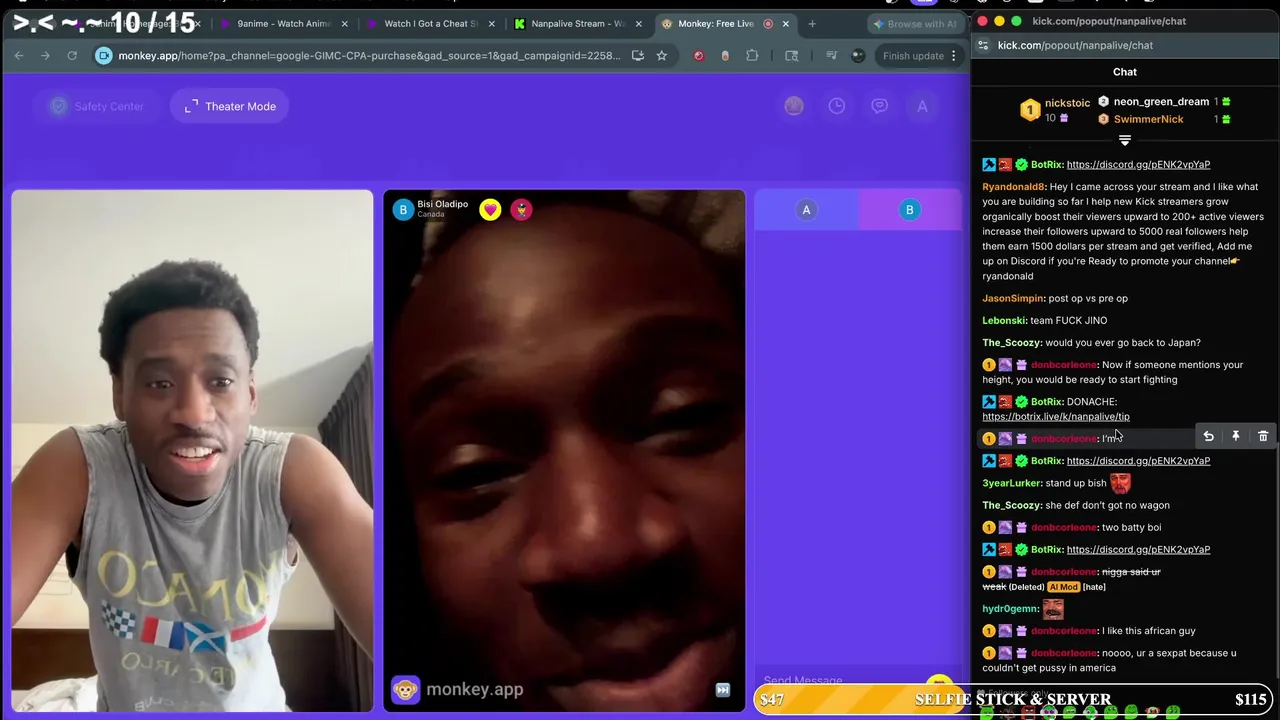Click the Chat header in Kick popout
Image resolution: width=1280 pixels, height=720 pixels.
click(x=1125, y=72)
